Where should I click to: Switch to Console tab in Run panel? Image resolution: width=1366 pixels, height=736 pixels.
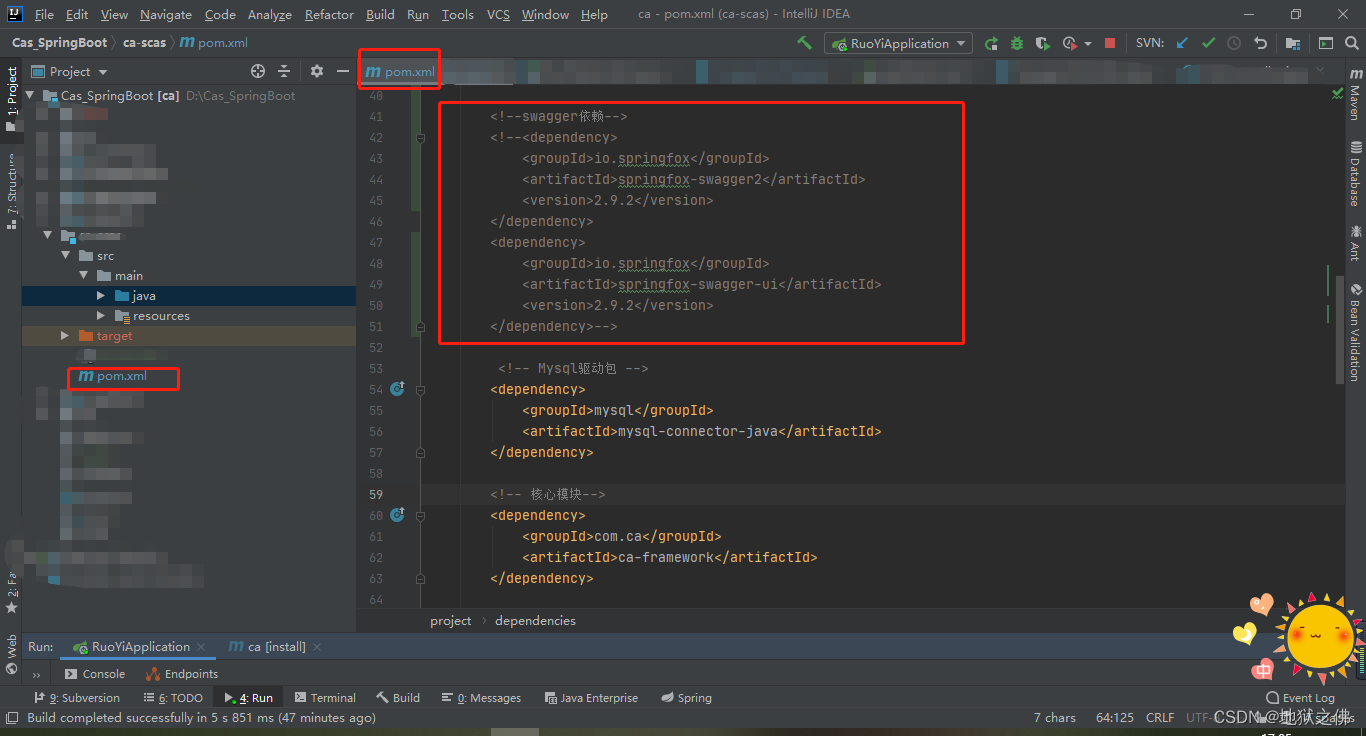click(x=95, y=674)
